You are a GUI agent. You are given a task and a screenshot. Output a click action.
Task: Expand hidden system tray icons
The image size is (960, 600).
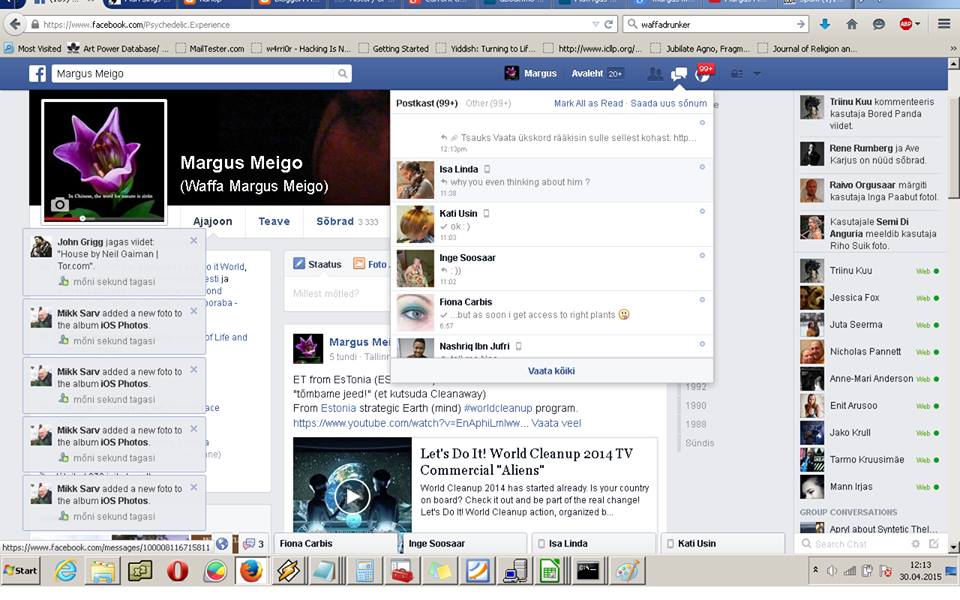pyautogui.click(x=816, y=570)
